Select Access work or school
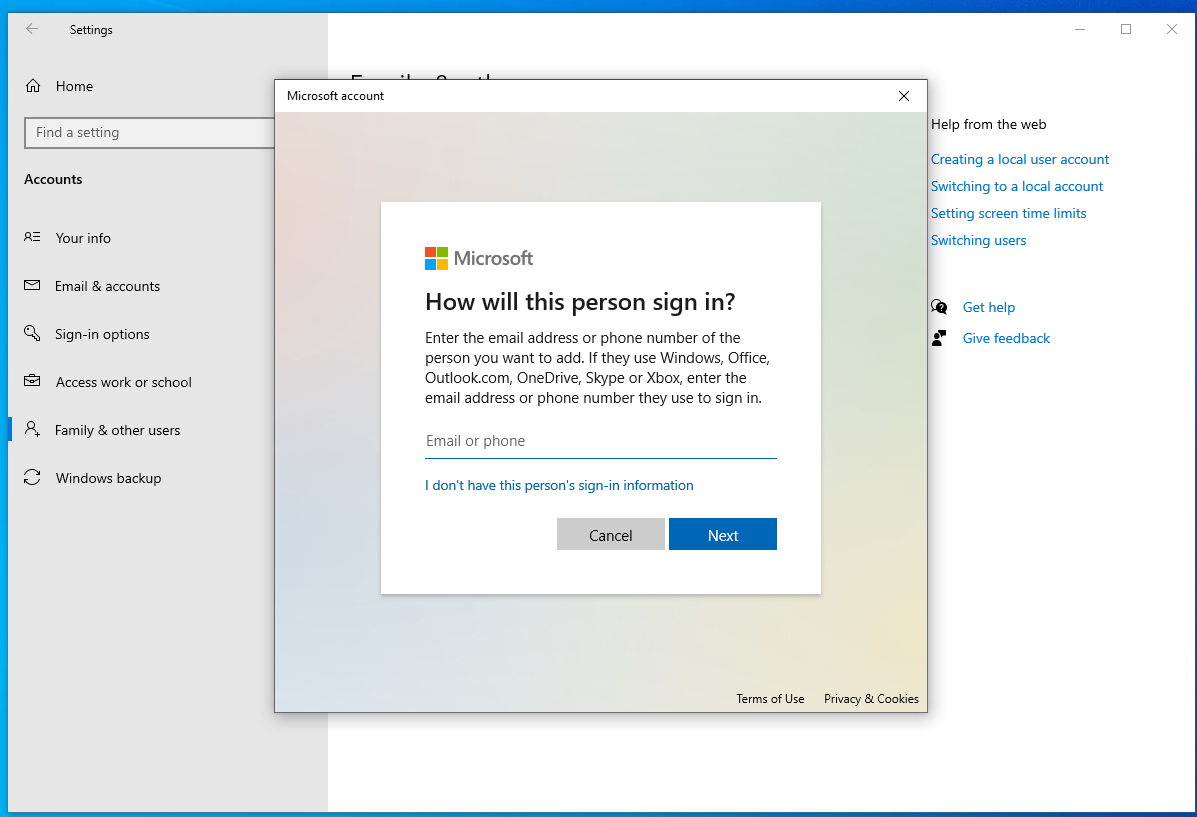Viewport: 1197px width, 817px height. pyautogui.click(x=124, y=382)
